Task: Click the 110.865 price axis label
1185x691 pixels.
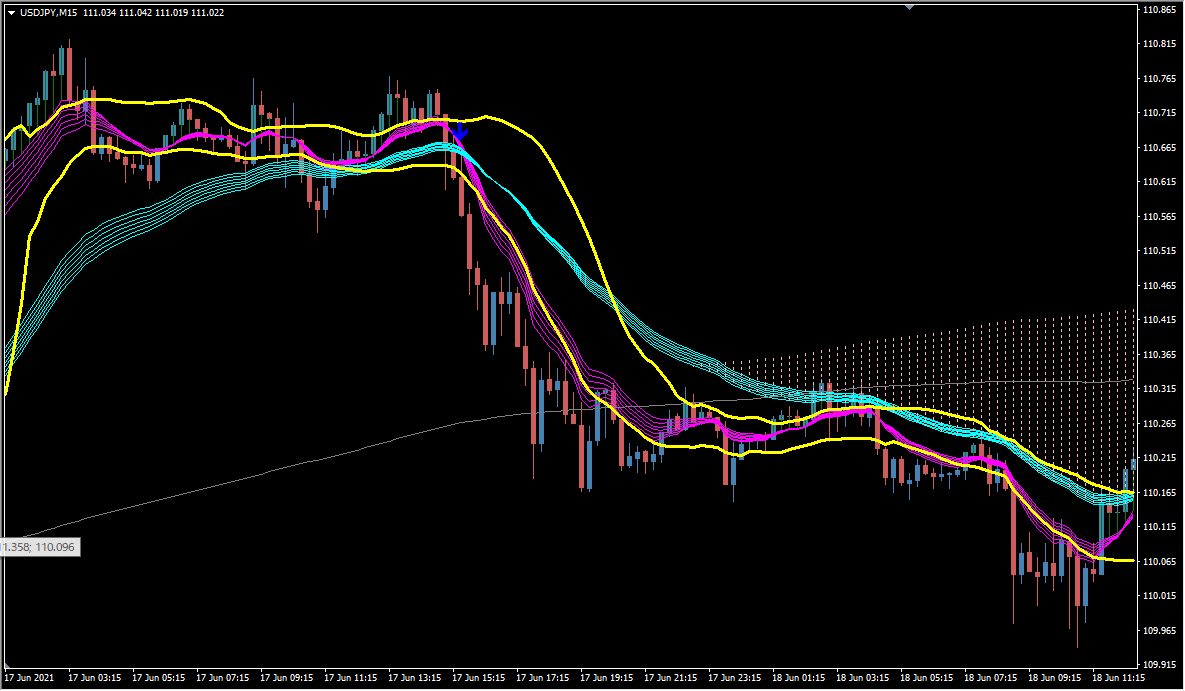Action: coord(1159,10)
